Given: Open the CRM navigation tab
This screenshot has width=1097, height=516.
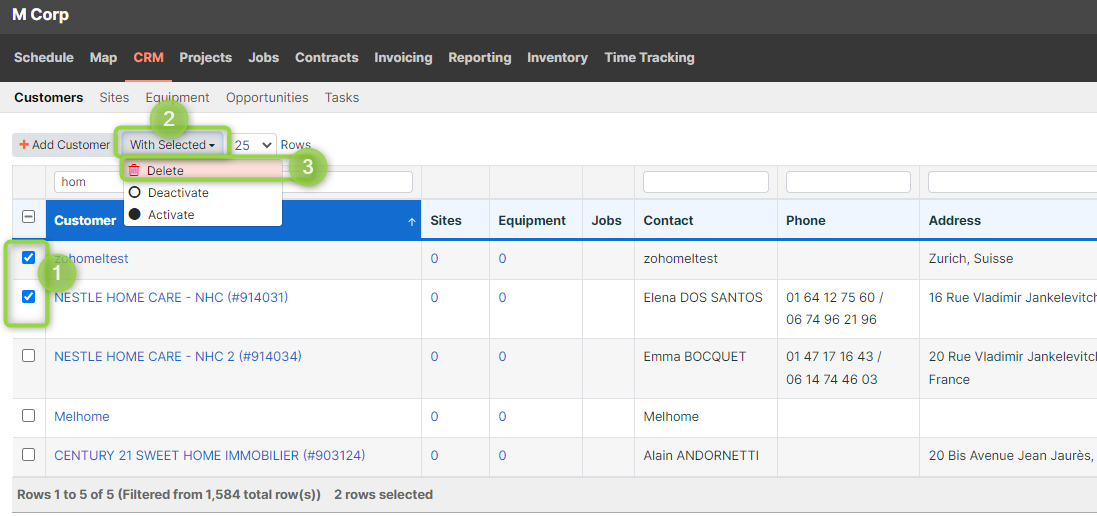Looking at the screenshot, I should point(148,57).
